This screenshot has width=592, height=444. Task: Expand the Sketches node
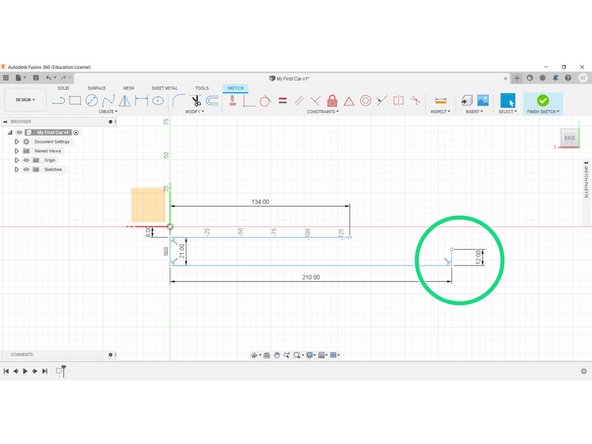17,170
